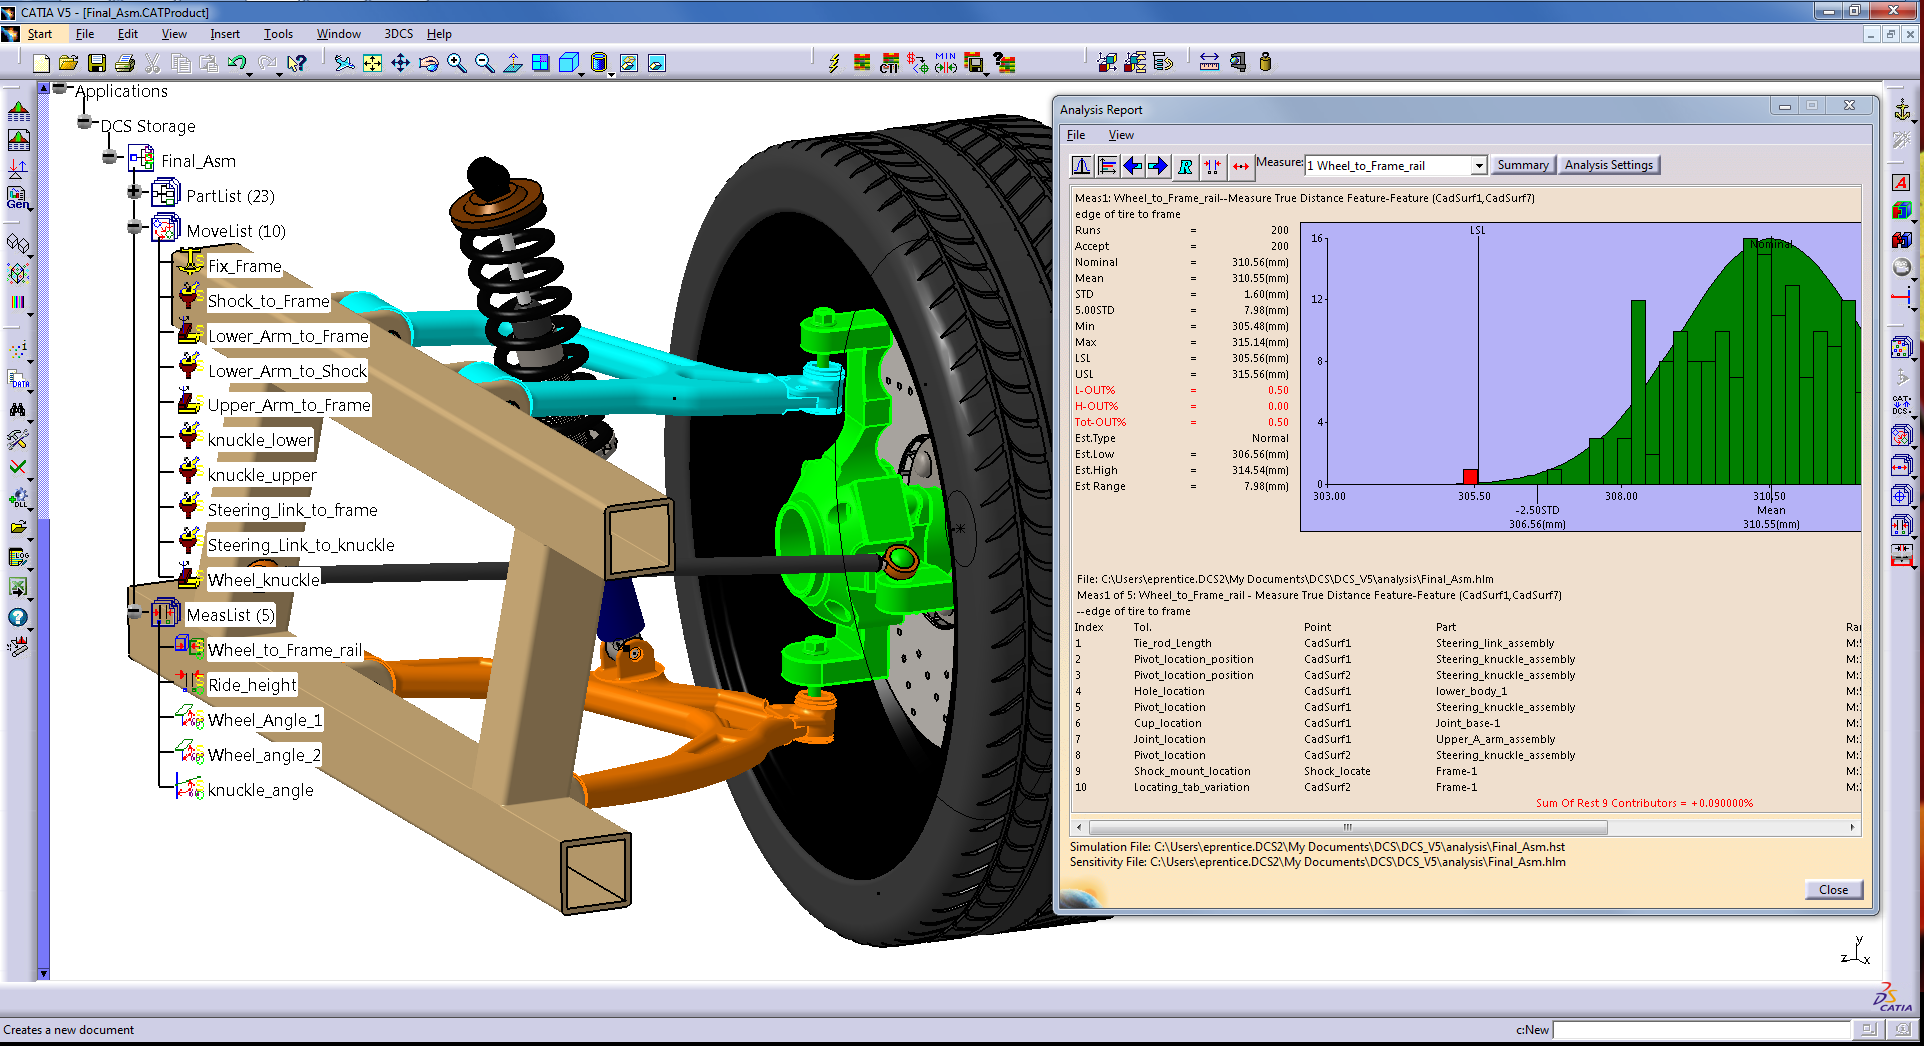Image resolution: width=1924 pixels, height=1046 pixels.
Task: Click the blue question mark icon on the left toolbar
Action: pyautogui.click(x=17, y=618)
